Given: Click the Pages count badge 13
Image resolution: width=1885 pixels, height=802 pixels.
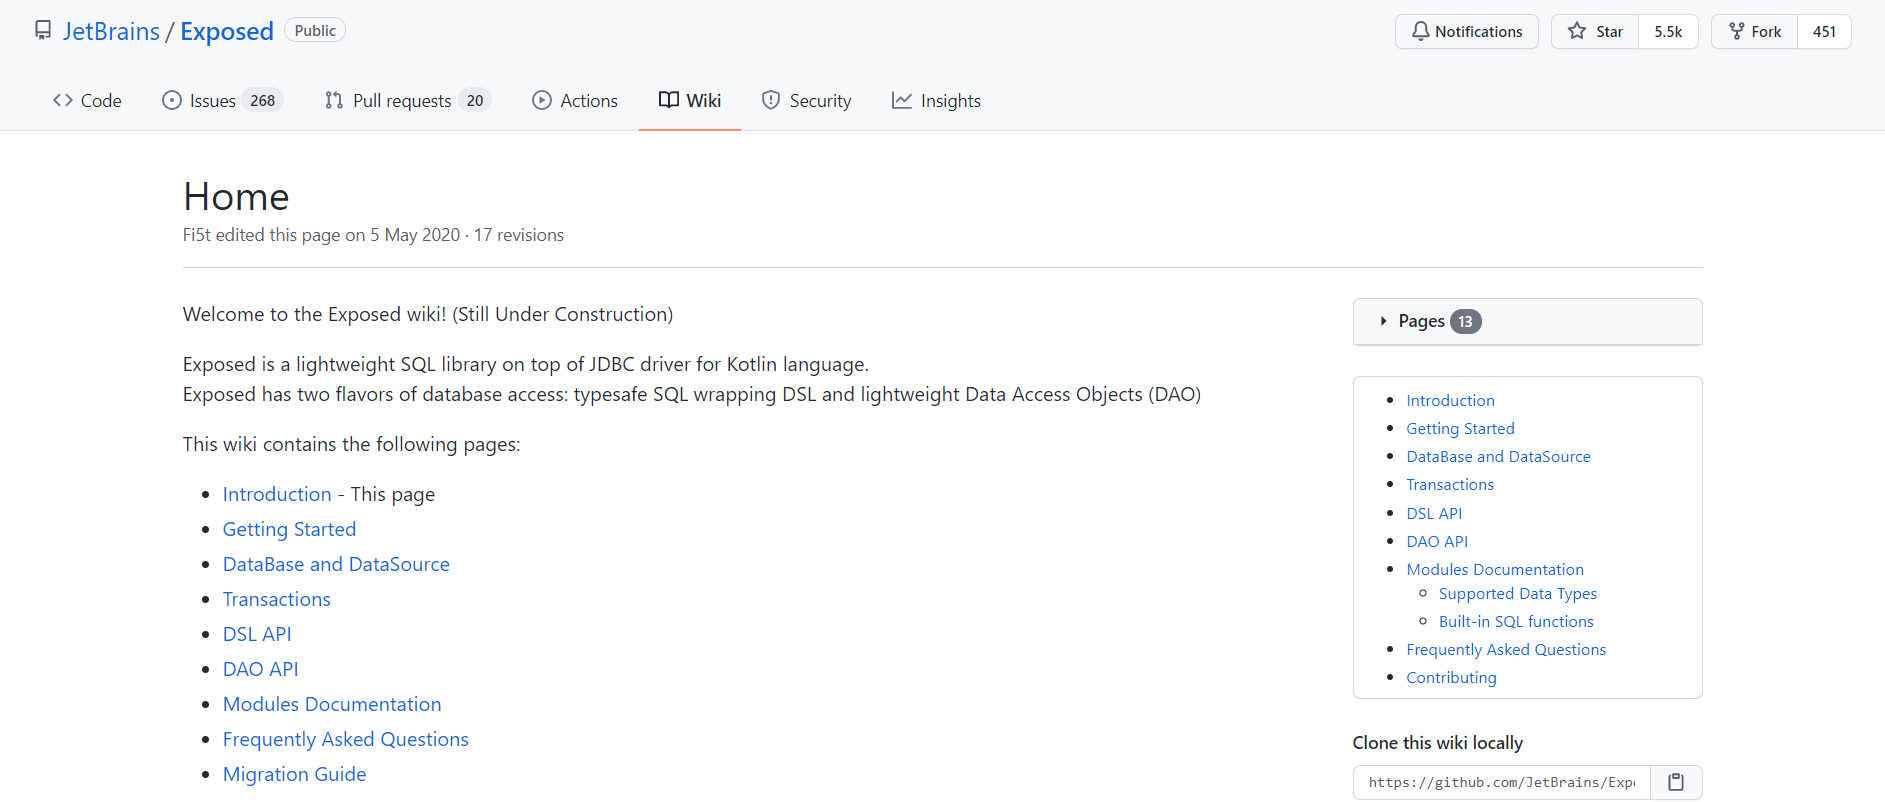Looking at the screenshot, I should coord(1465,321).
